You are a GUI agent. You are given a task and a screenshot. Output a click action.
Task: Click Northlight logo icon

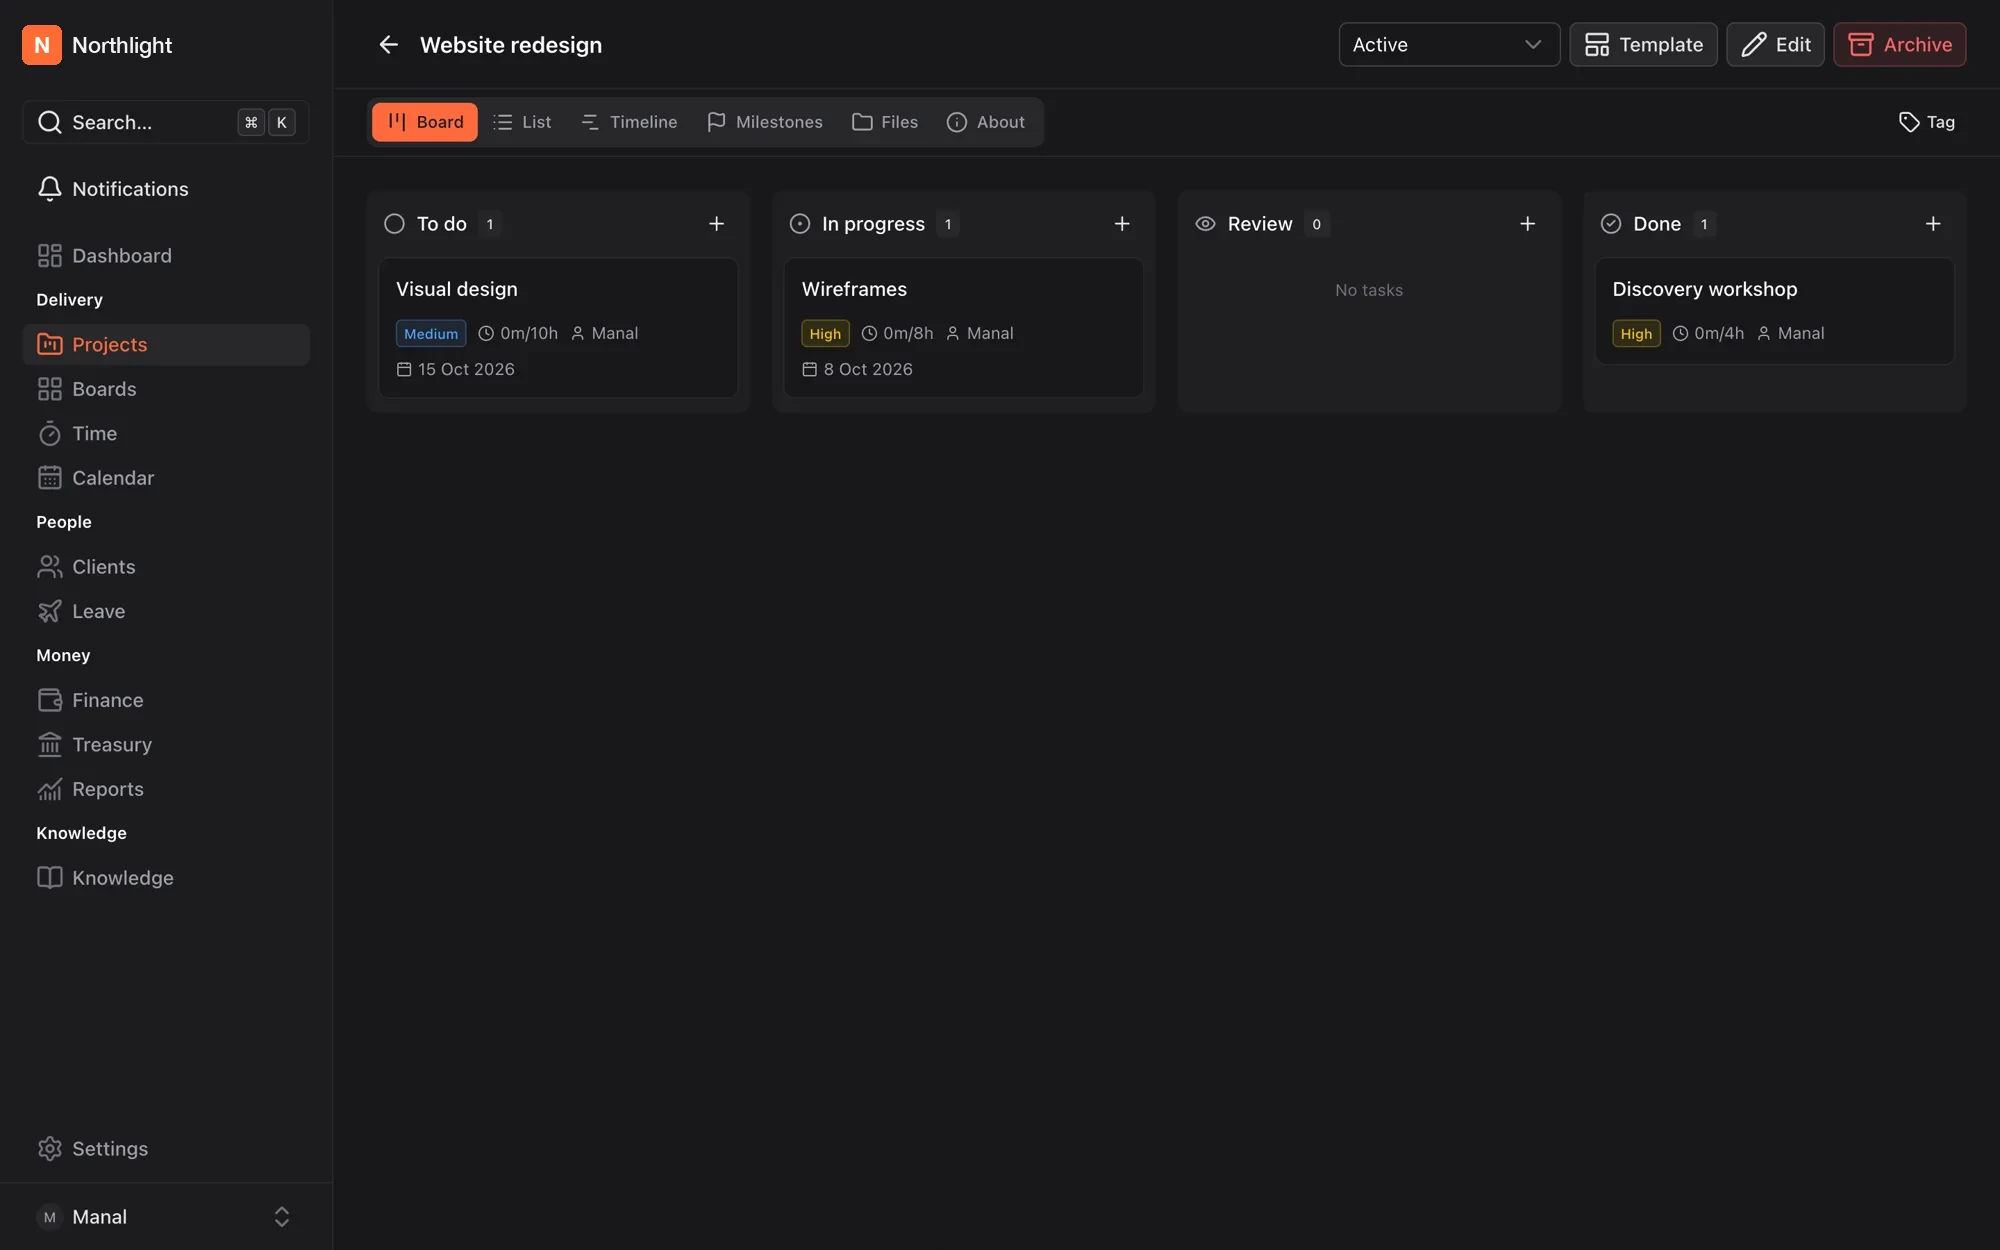42,45
